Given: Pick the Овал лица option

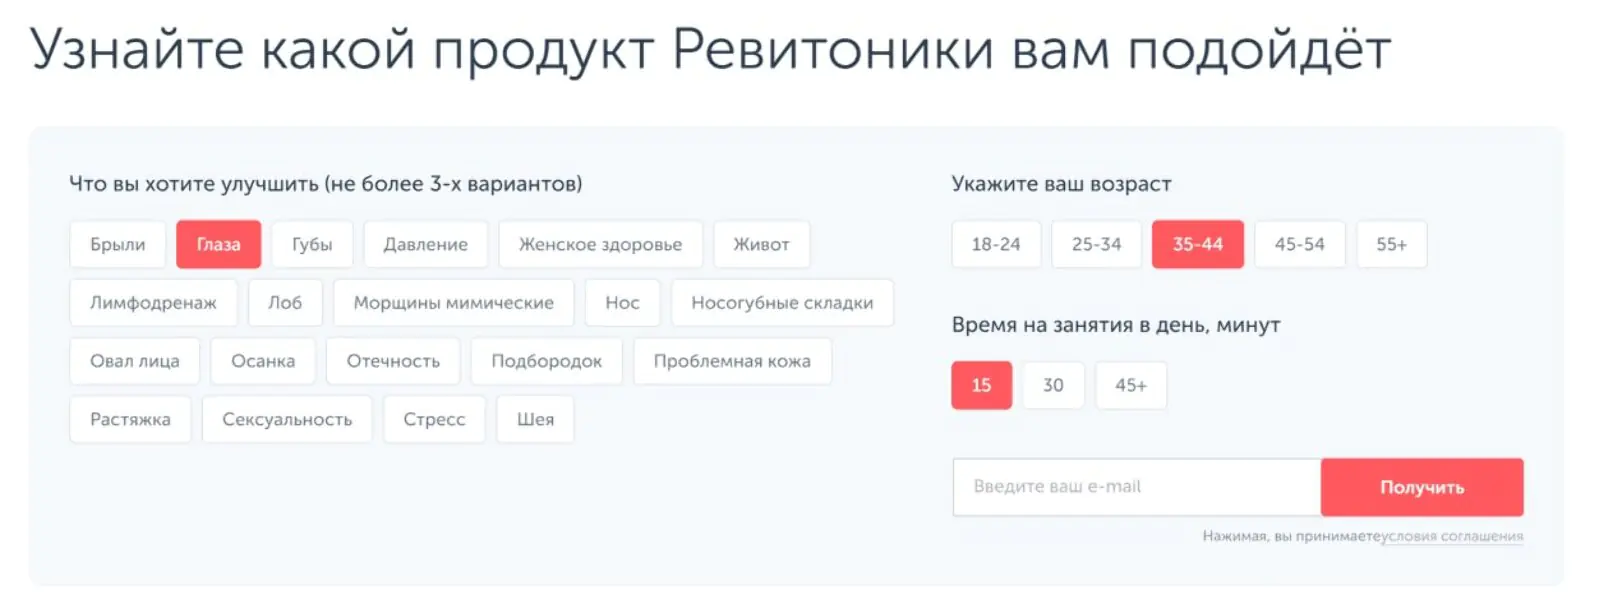Looking at the screenshot, I should pos(135,361).
